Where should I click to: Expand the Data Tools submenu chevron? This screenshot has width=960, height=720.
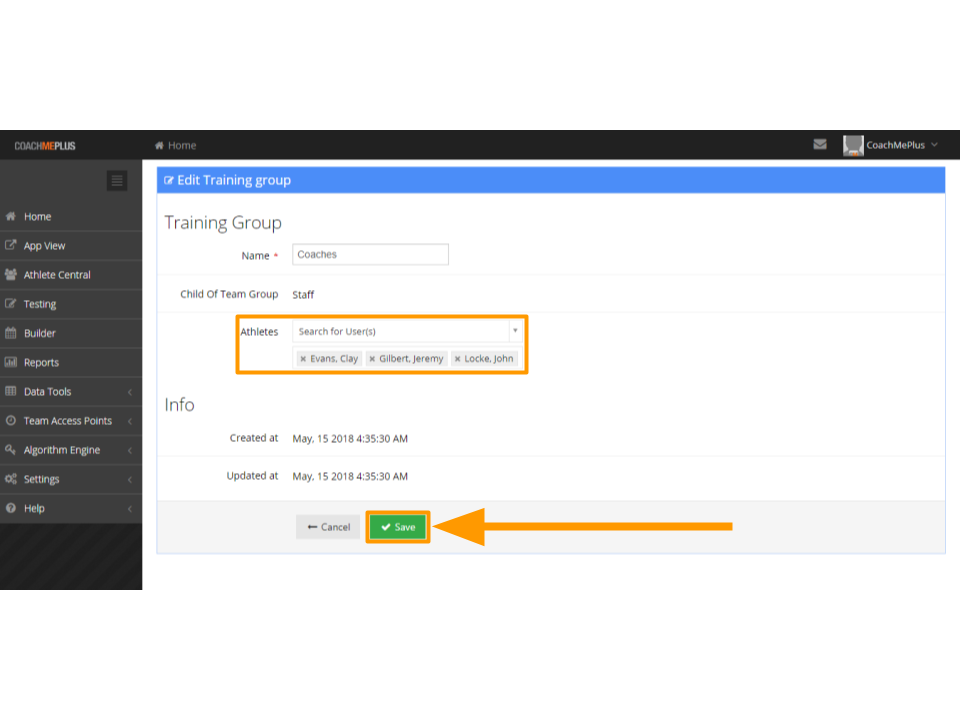[130, 392]
